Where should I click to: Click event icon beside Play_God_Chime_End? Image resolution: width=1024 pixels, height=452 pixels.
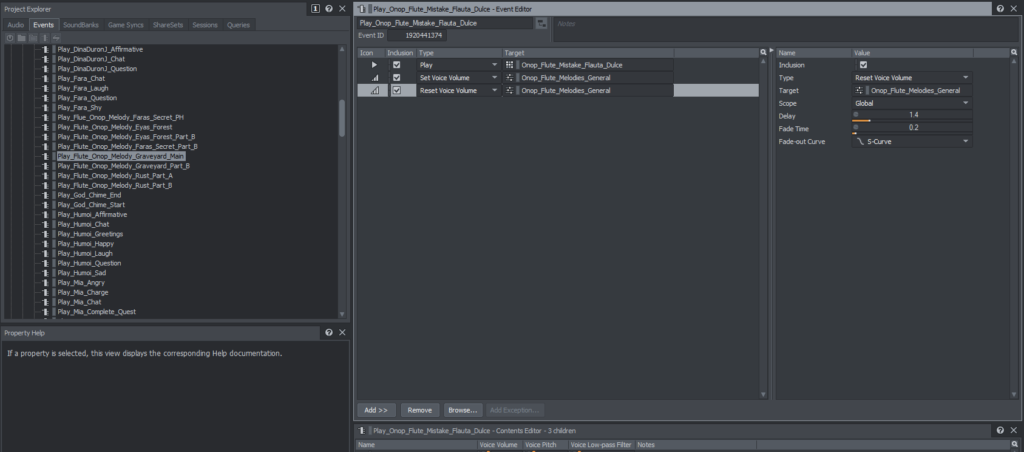[x=46, y=195]
